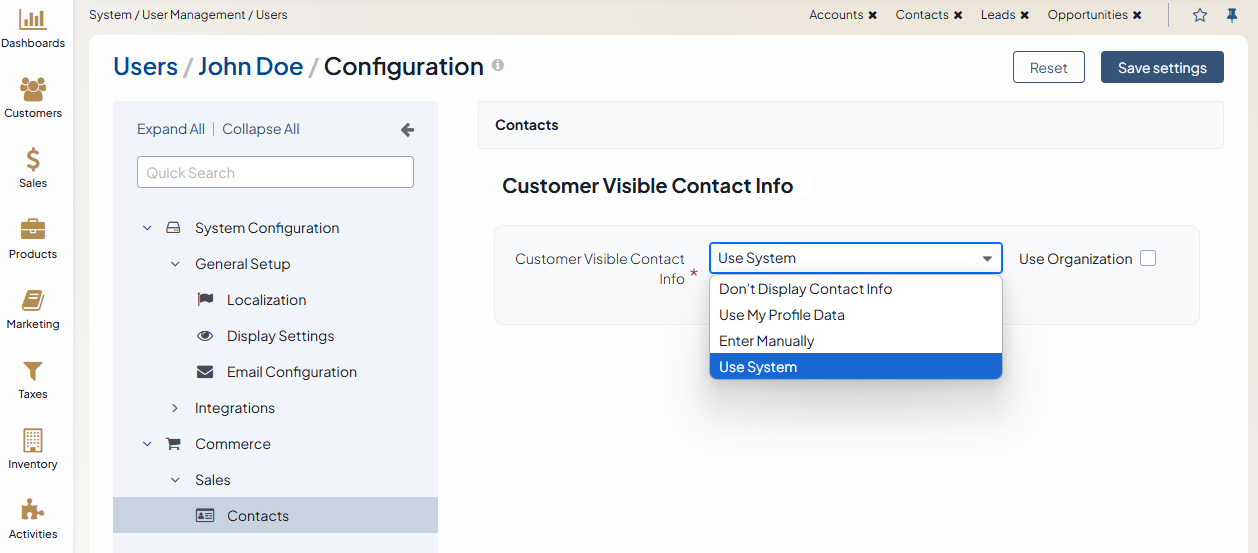
Task: Open Sales dollar icon in sidebar
Action: tap(33, 160)
